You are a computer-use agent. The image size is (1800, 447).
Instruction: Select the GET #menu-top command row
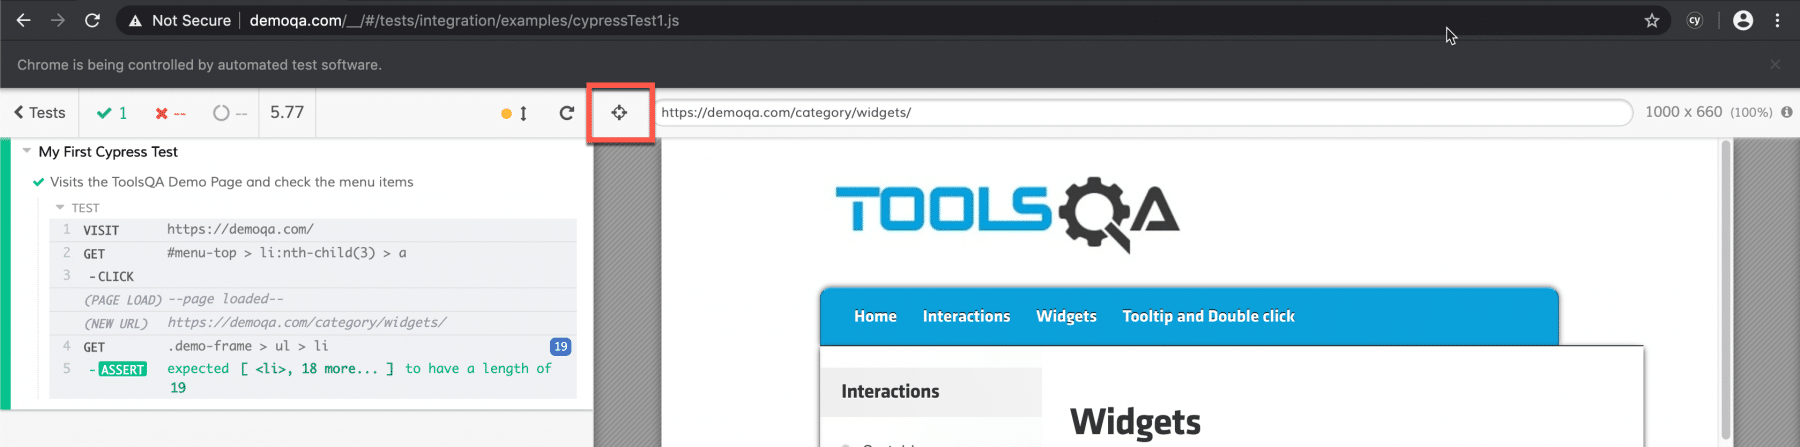pyautogui.click(x=313, y=253)
